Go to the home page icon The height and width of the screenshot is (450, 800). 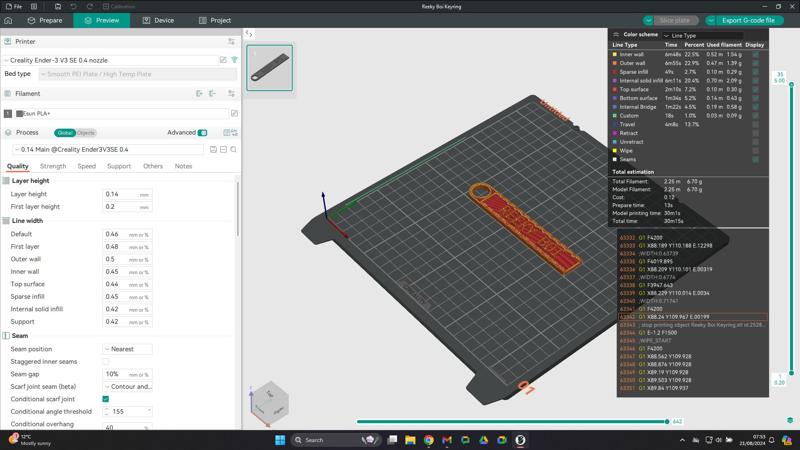pos(8,20)
